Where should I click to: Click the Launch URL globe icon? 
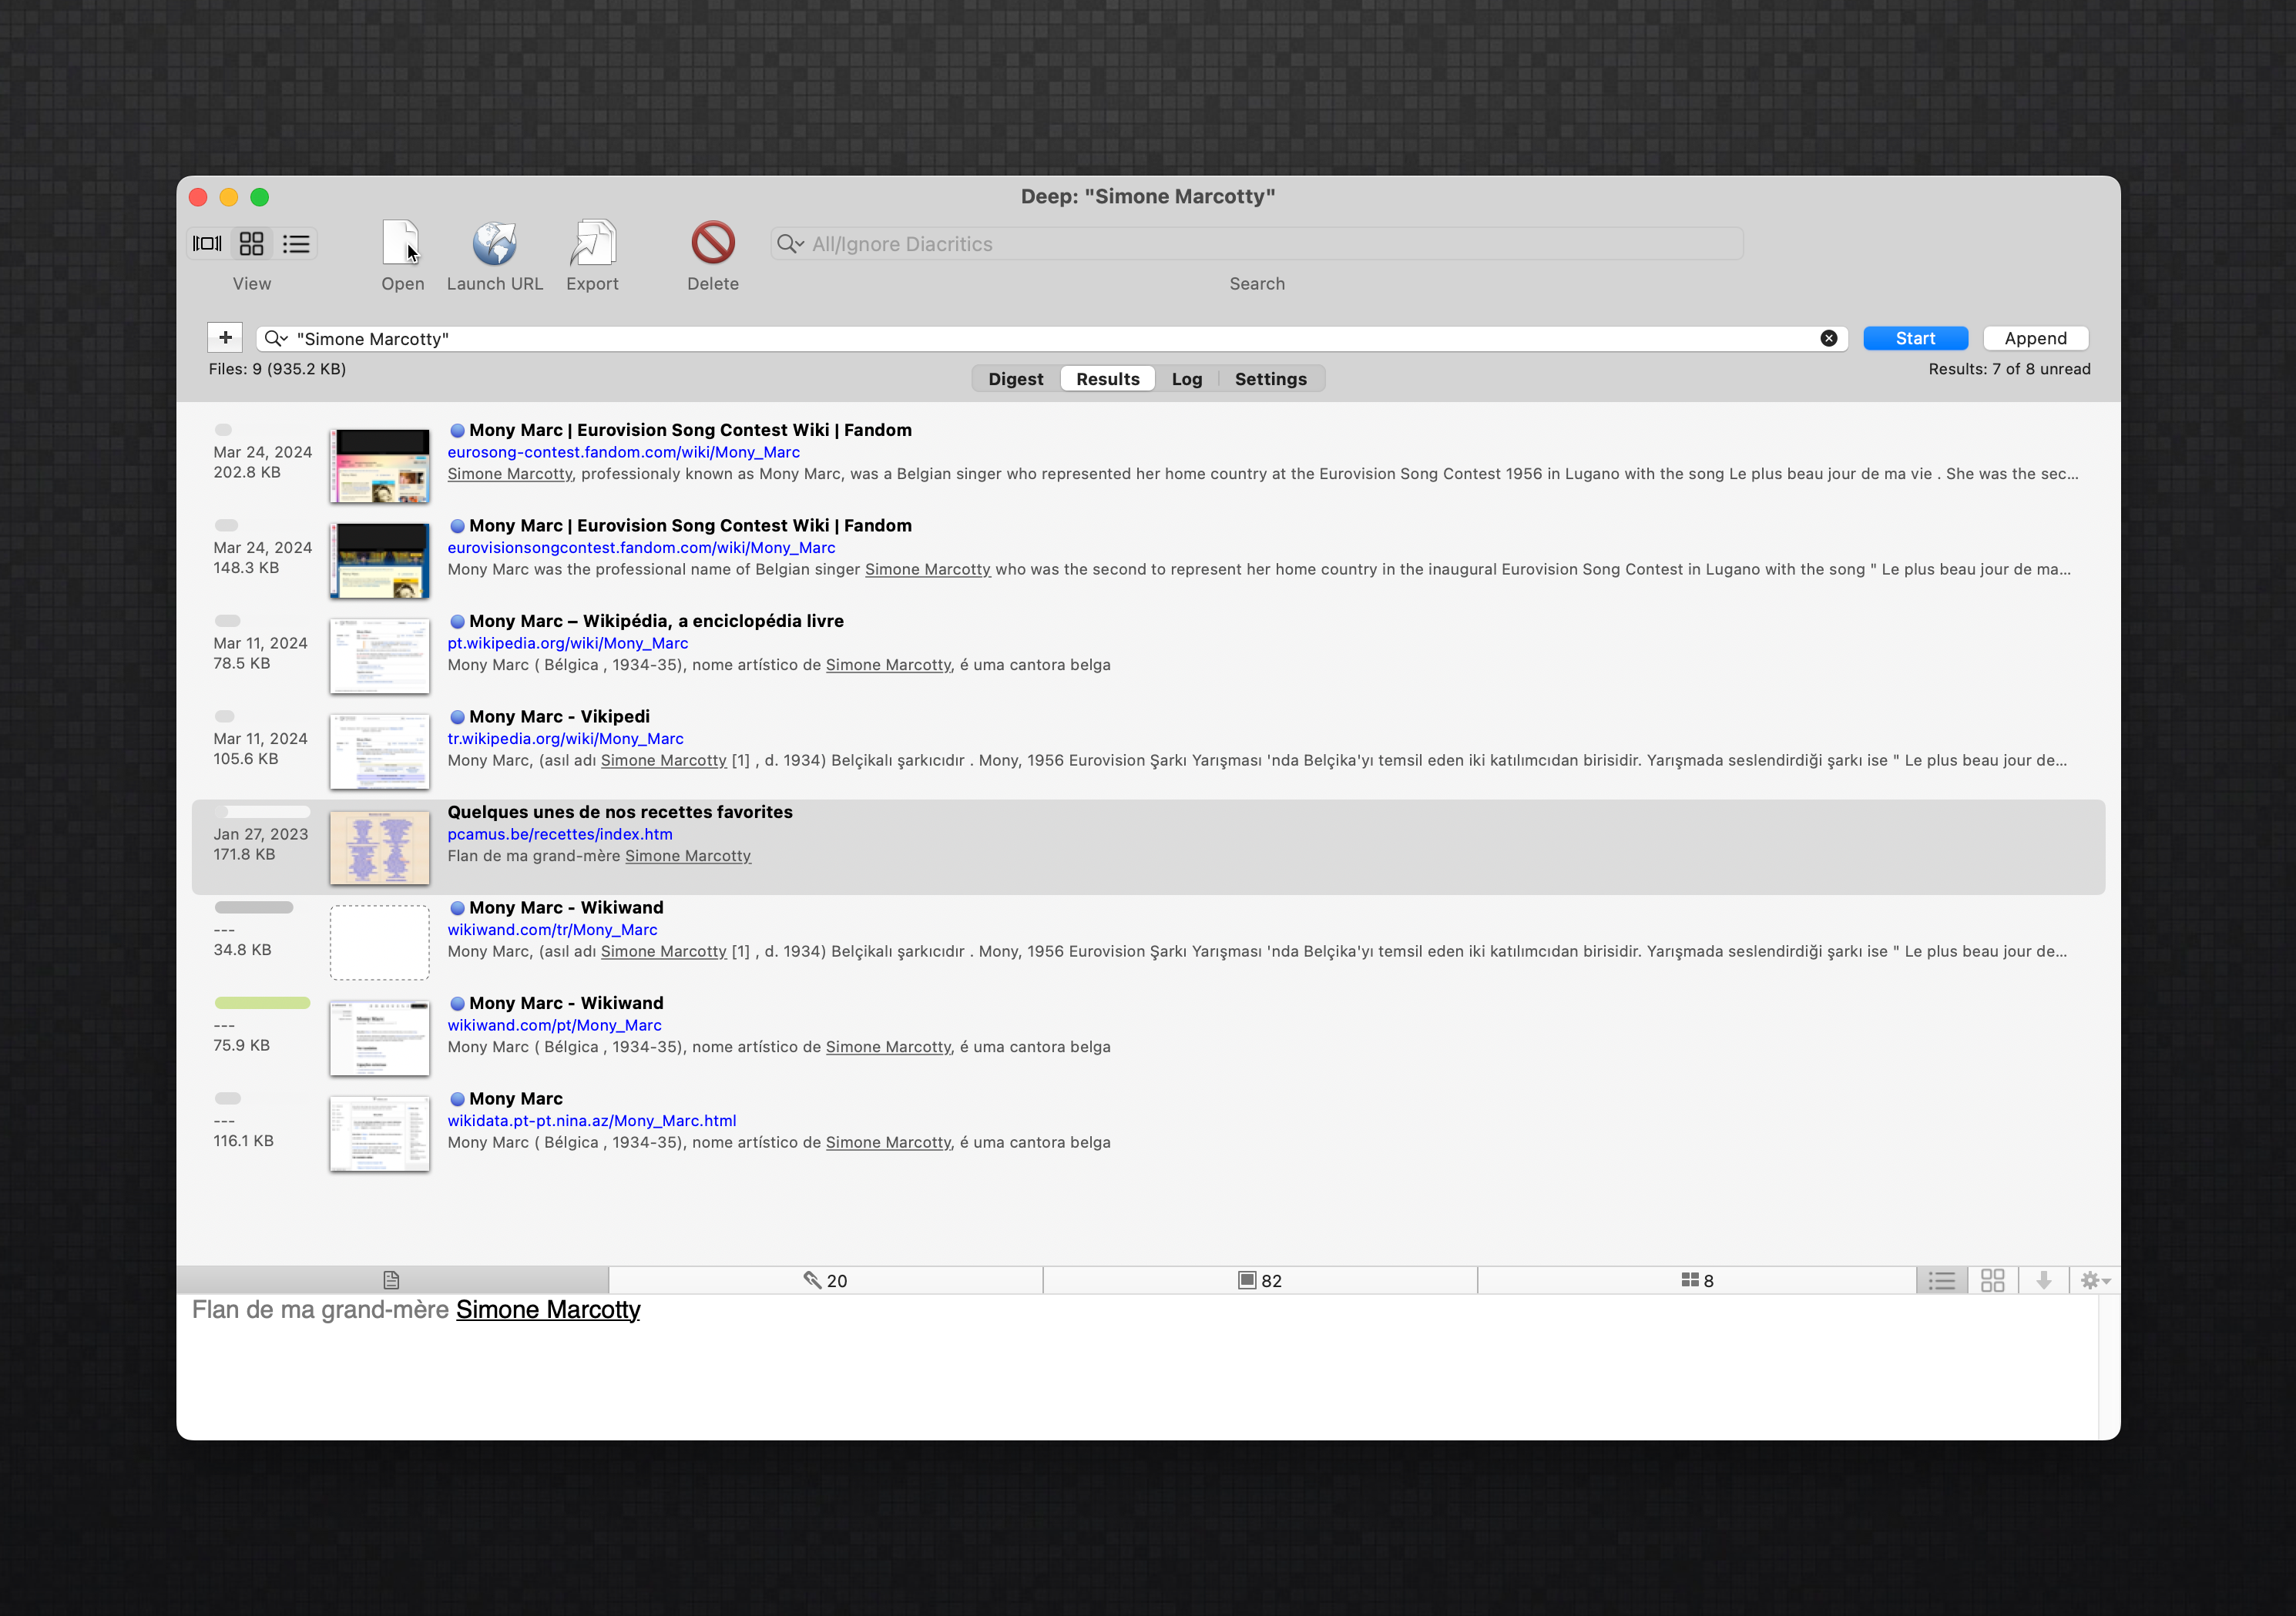pos(494,243)
